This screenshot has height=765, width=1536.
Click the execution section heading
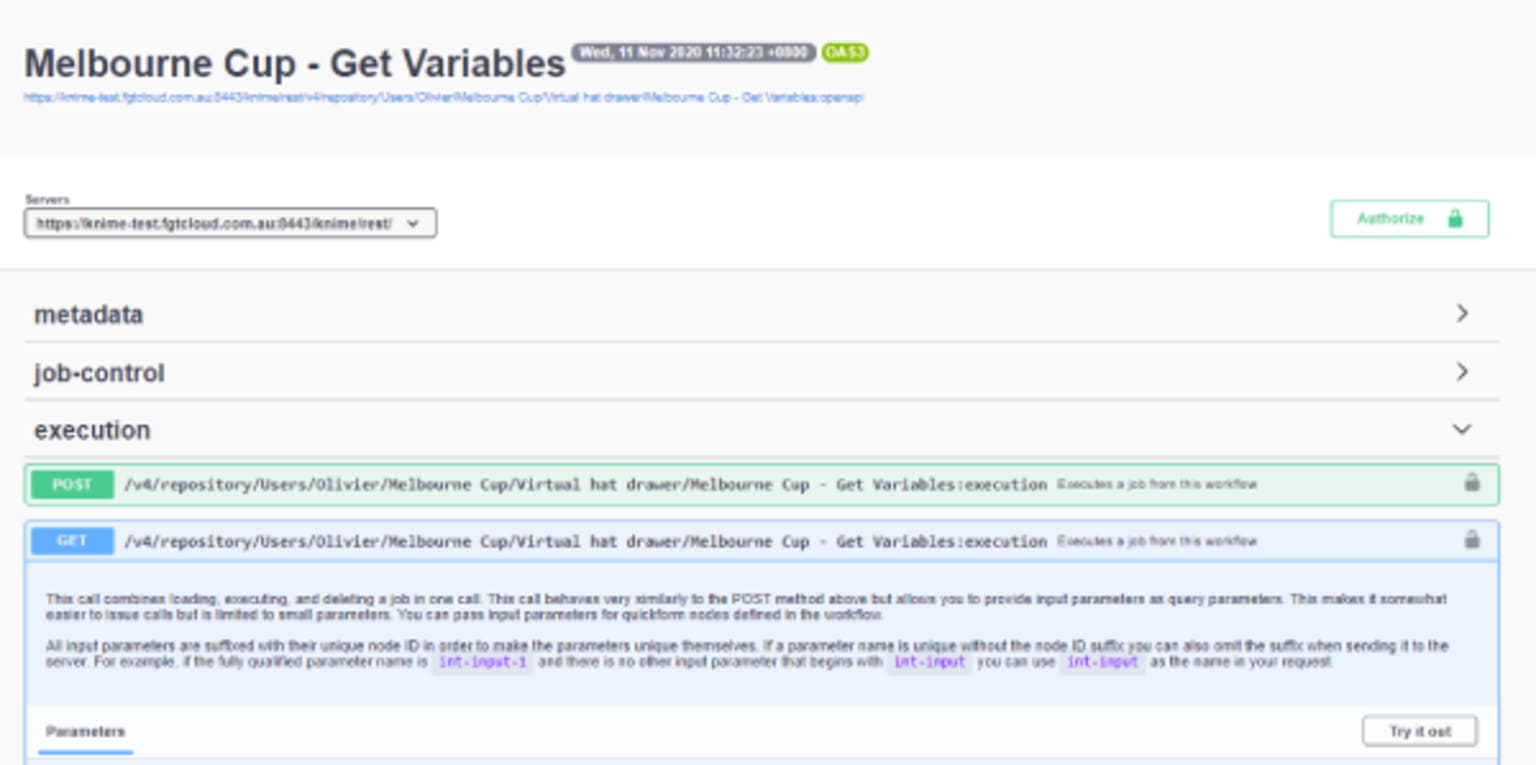tap(92, 431)
